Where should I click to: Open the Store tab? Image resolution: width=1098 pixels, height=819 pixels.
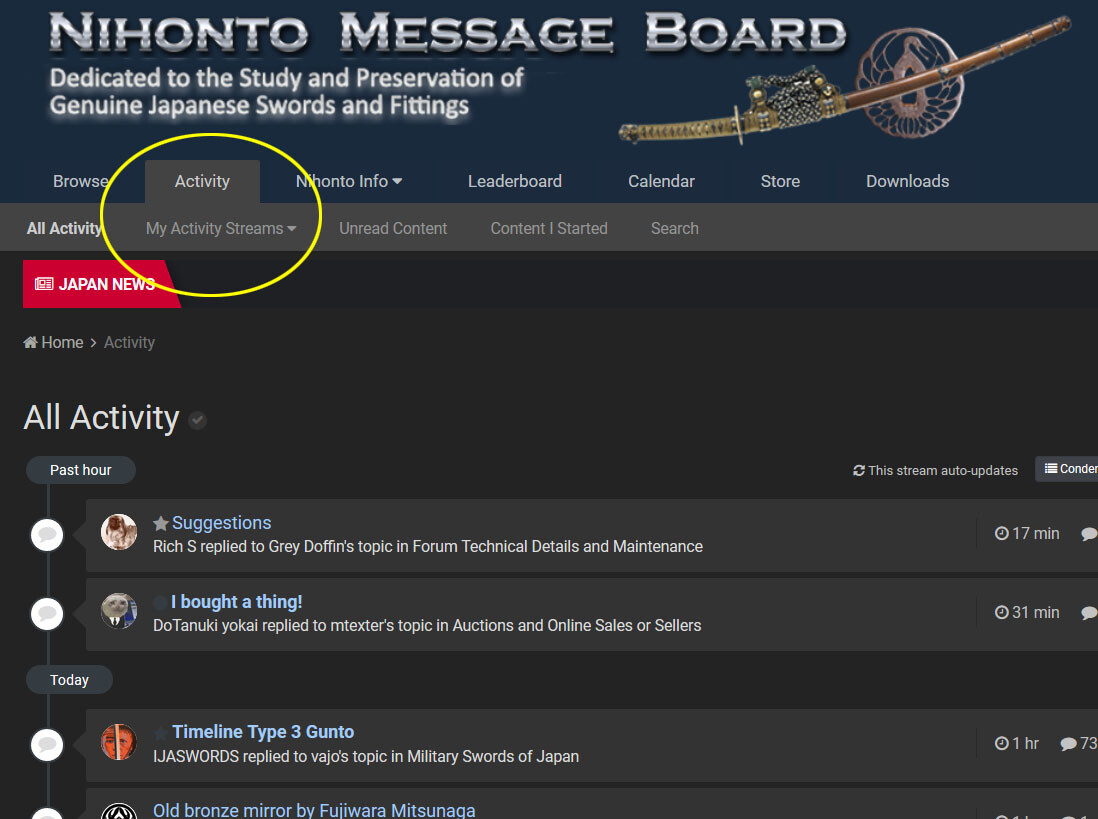point(780,181)
